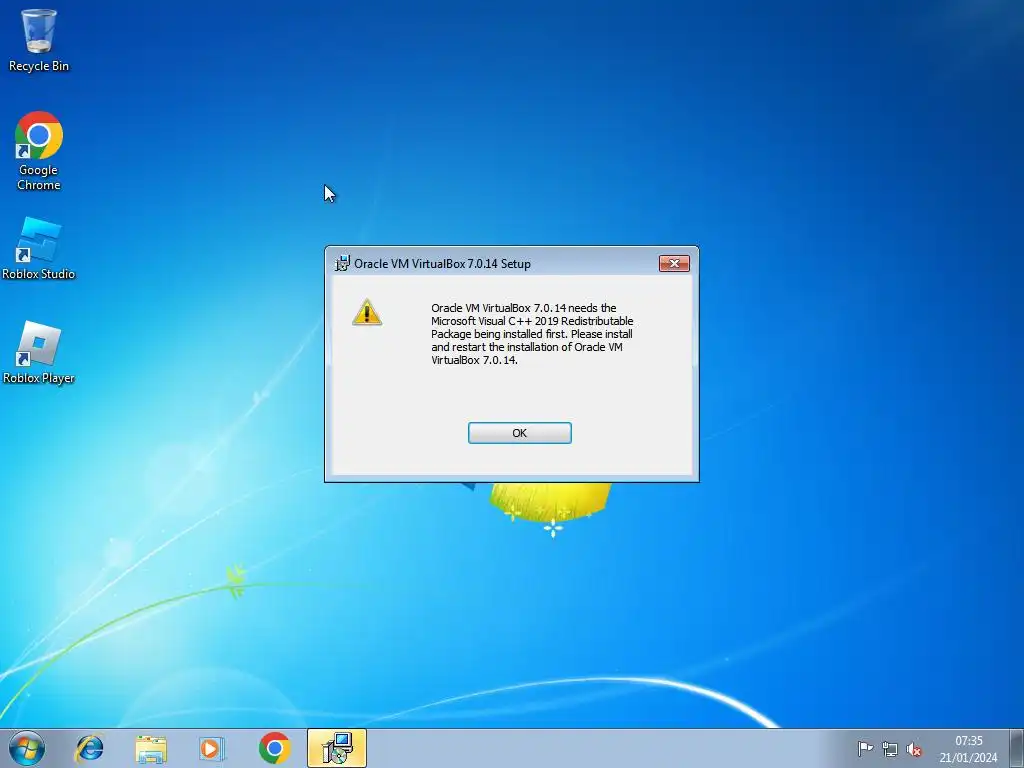
Task: Click the VirtualBox installer icon in the title bar
Action: [342, 263]
